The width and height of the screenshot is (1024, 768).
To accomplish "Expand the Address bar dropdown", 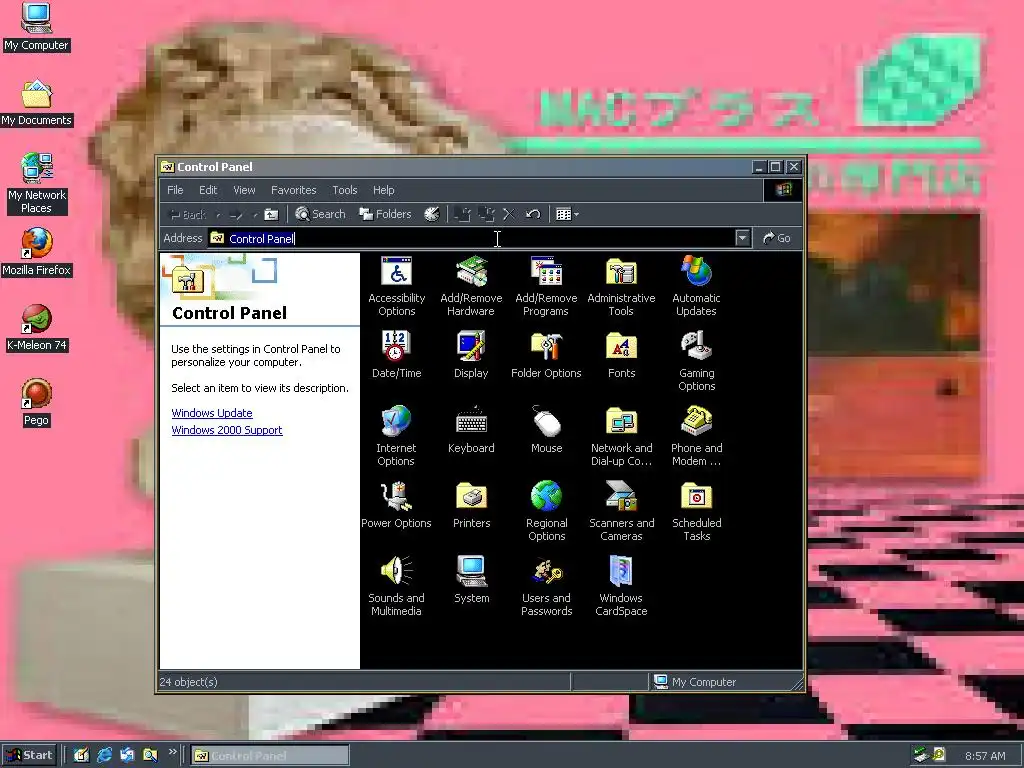I will (x=742, y=238).
